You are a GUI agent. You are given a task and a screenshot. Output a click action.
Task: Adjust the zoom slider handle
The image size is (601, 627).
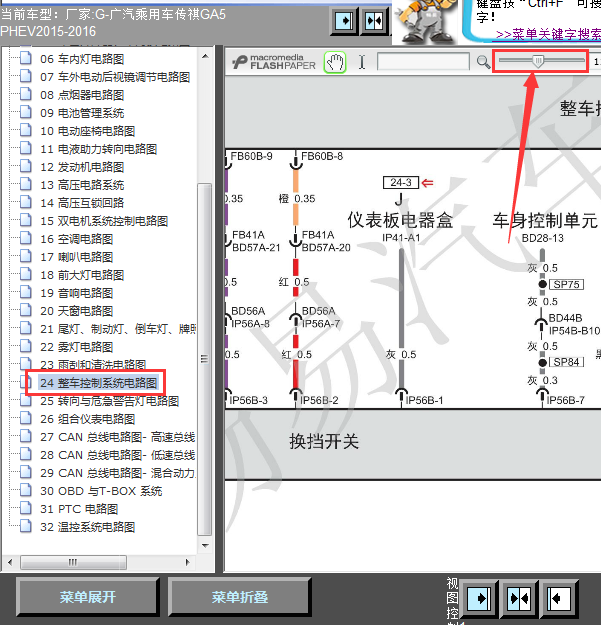point(538,61)
